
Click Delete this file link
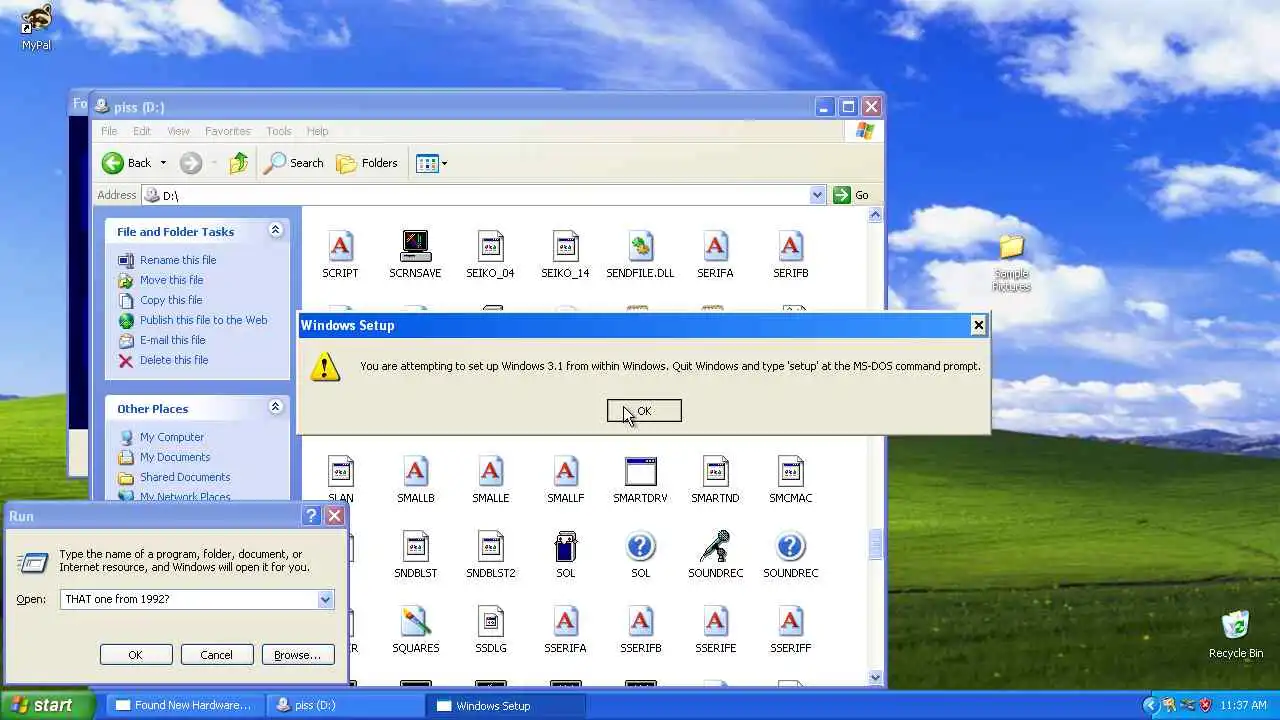174,360
